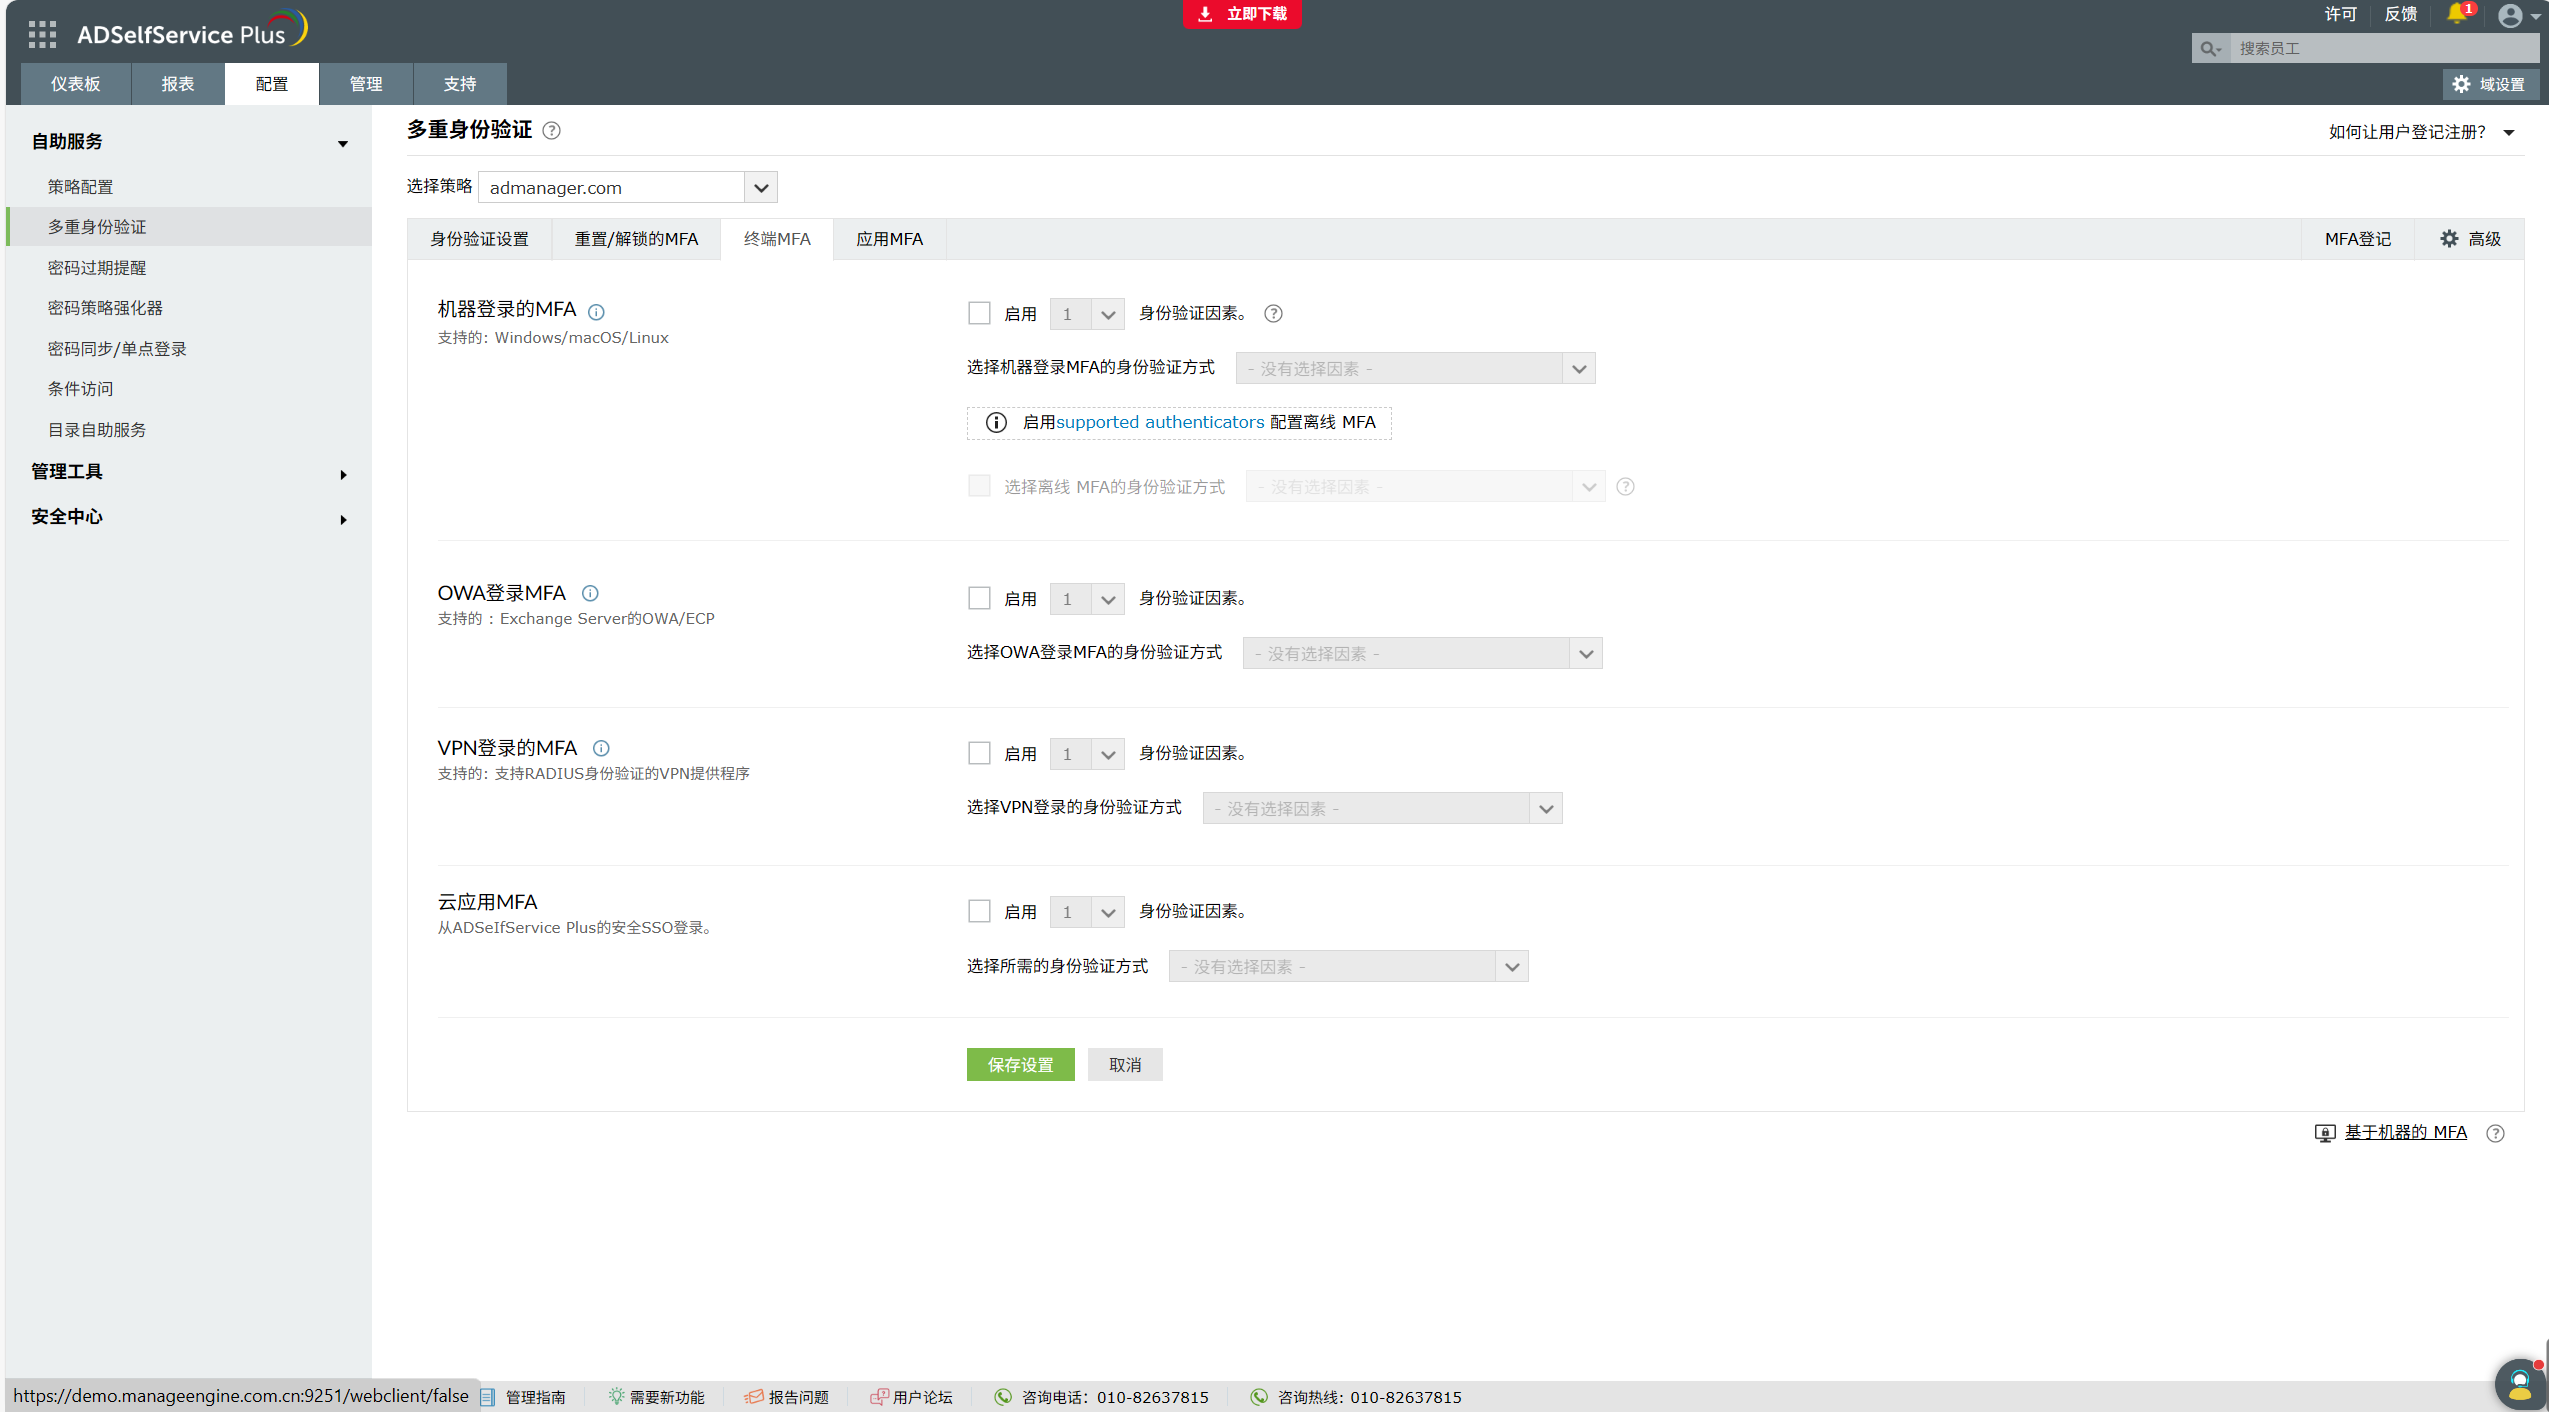Click the notification bell icon
This screenshot has height=1412, width=2549.
[x=2457, y=14]
